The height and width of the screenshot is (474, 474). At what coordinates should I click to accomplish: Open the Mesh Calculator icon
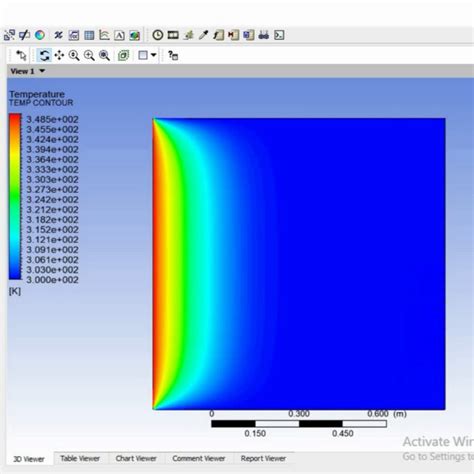click(249, 35)
